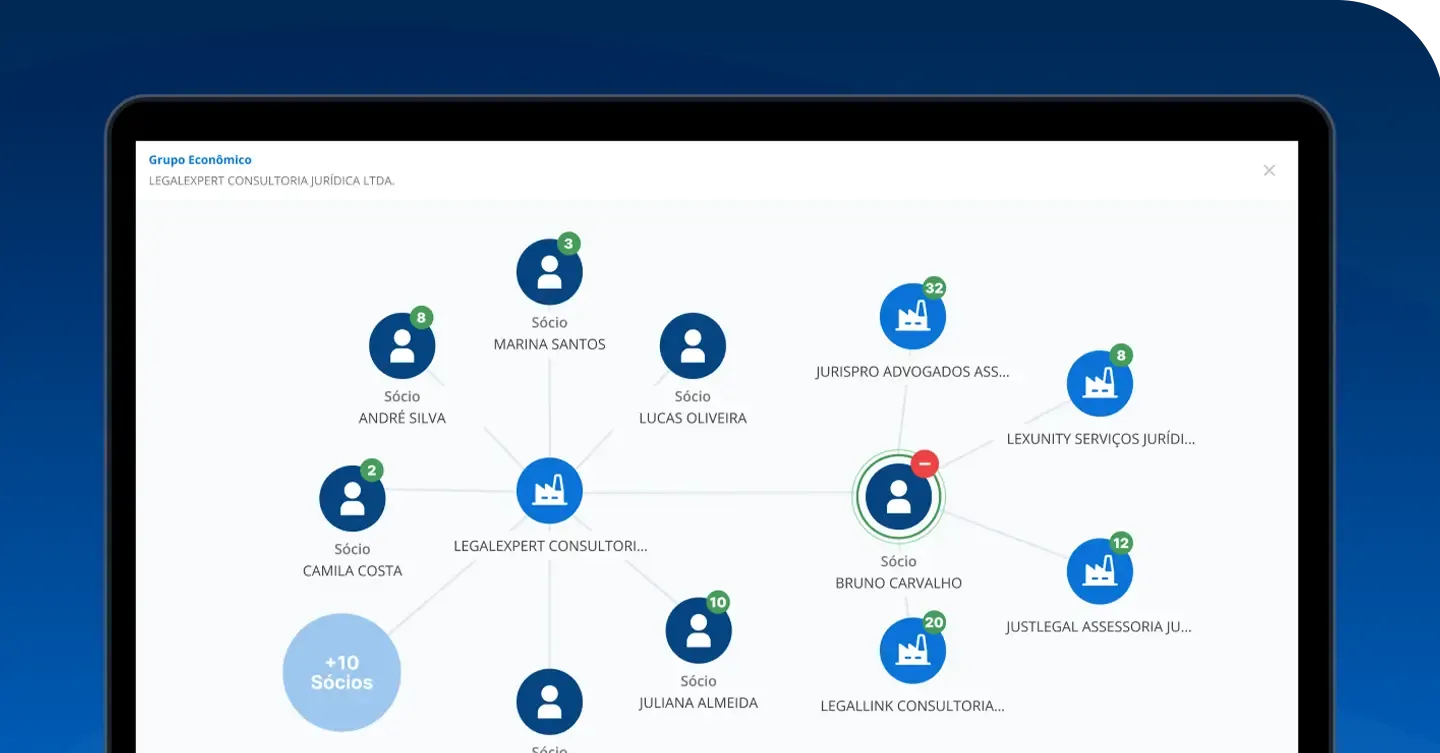
Task: Select the JULIANA ALMEIDA sócio icon
Action: coord(698,629)
